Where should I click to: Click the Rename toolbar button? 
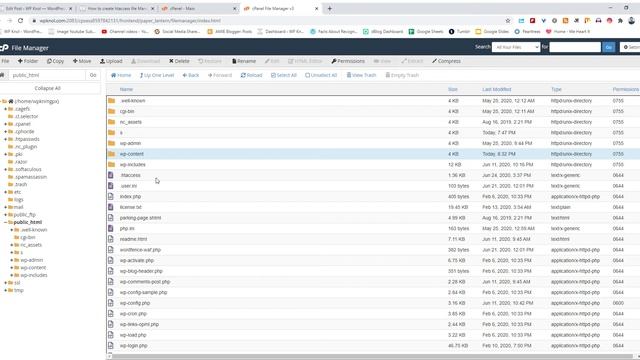244,61
